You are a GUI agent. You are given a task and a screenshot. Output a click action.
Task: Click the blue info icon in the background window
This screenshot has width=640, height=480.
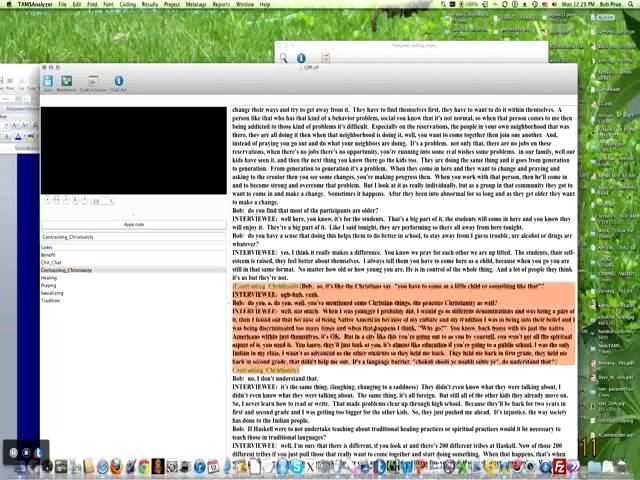click(x=301, y=58)
